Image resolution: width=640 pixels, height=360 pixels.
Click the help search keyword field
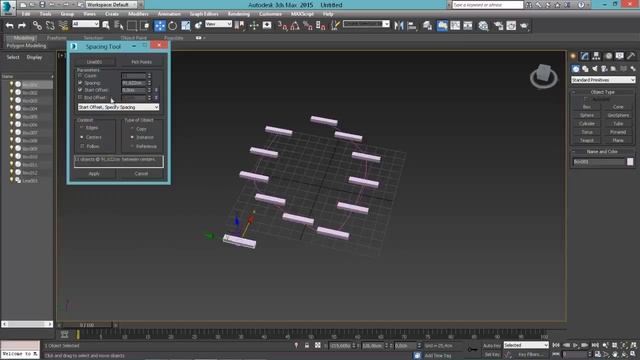[487, 5]
